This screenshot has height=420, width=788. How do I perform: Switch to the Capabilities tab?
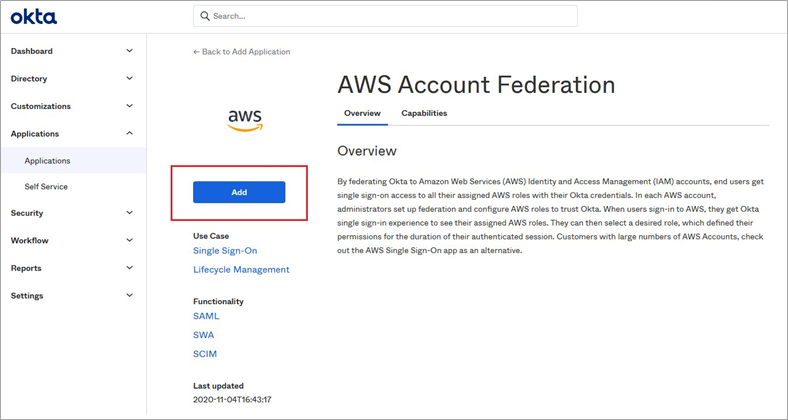point(424,113)
